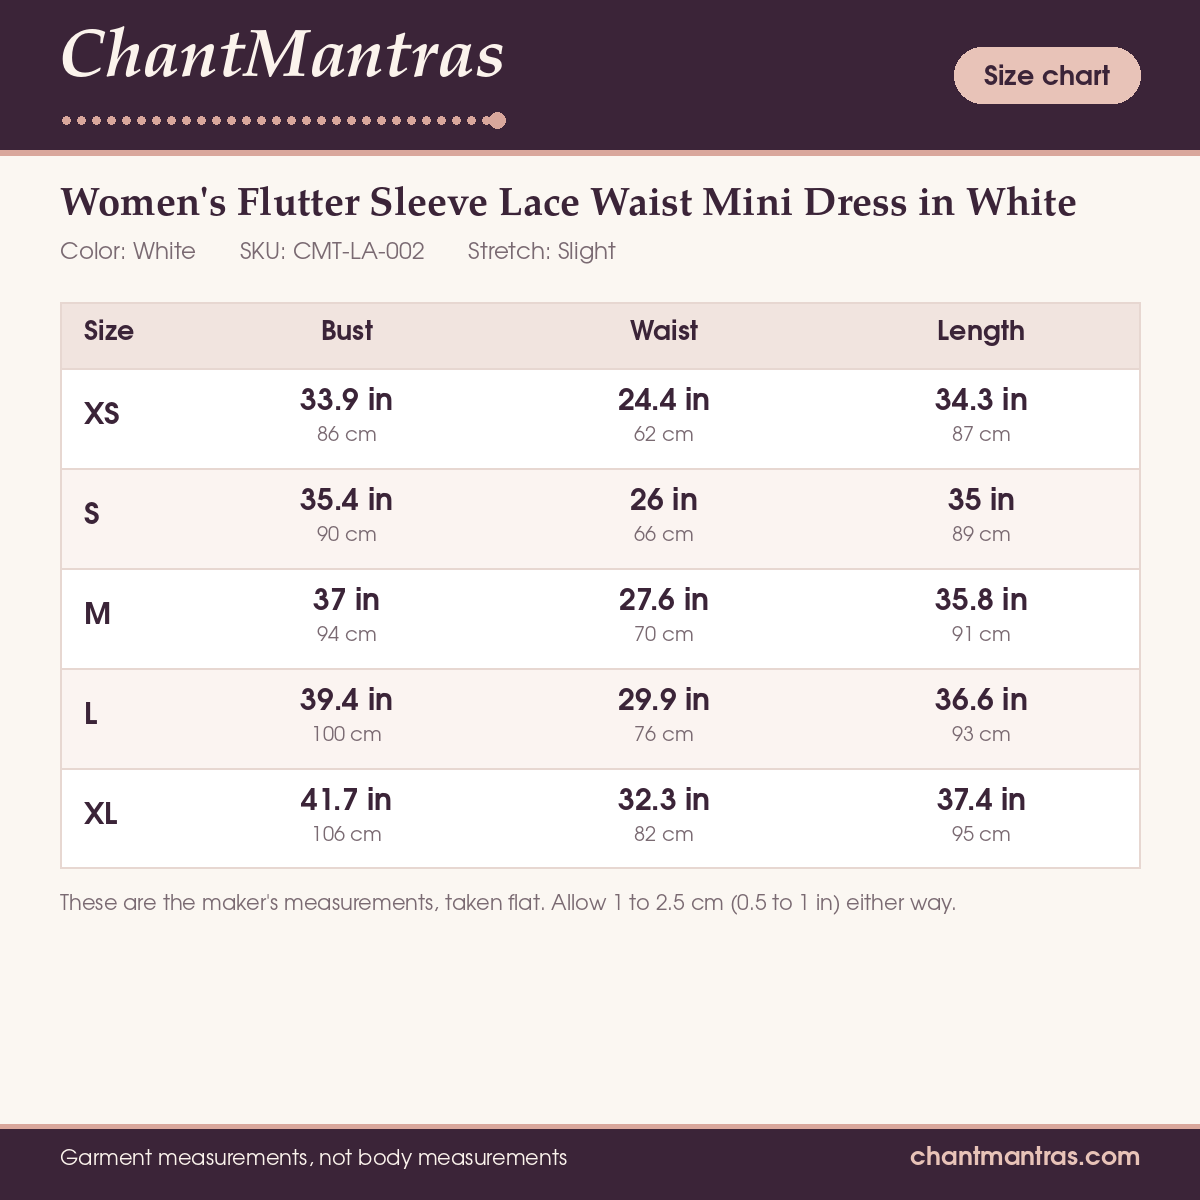Select the Bust column header
1200x1200 pixels.
pos(347,331)
